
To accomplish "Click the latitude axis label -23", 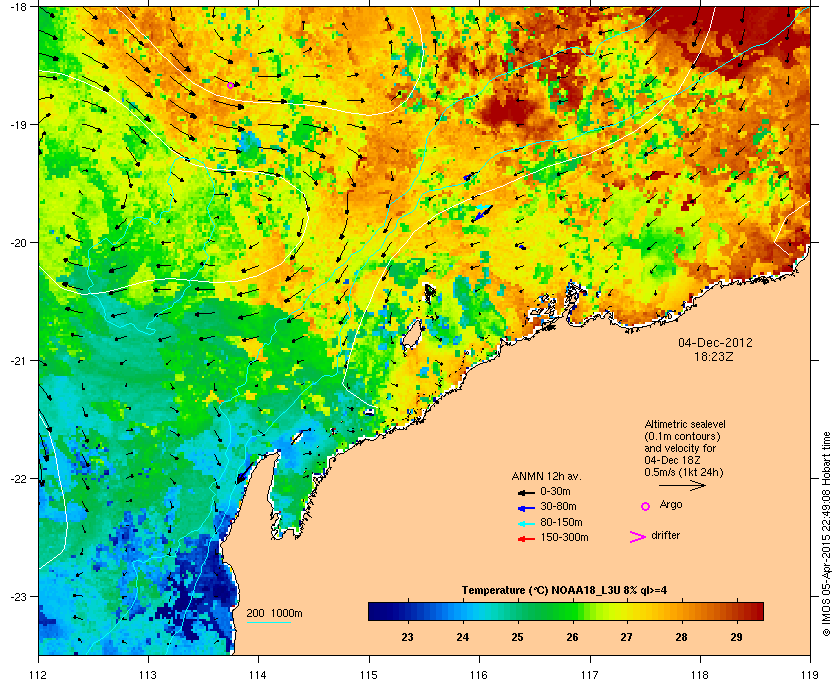I will pyautogui.click(x=18, y=596).
